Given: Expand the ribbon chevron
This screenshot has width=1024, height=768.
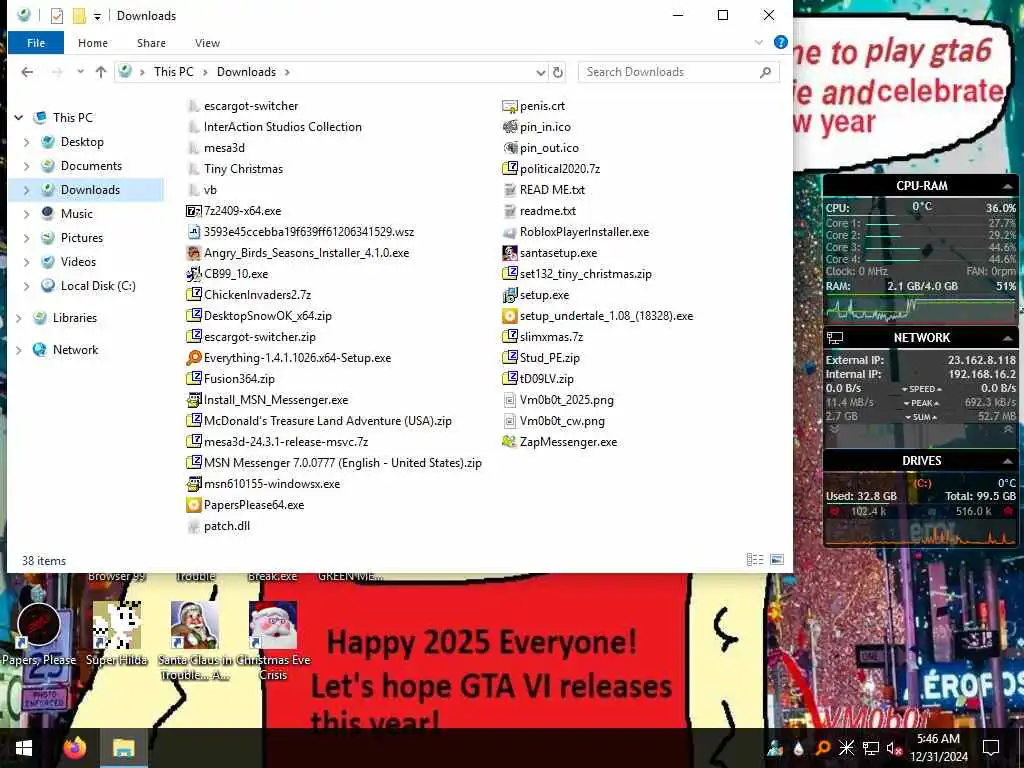Looking at the screenshot, I should coord(759,42).
